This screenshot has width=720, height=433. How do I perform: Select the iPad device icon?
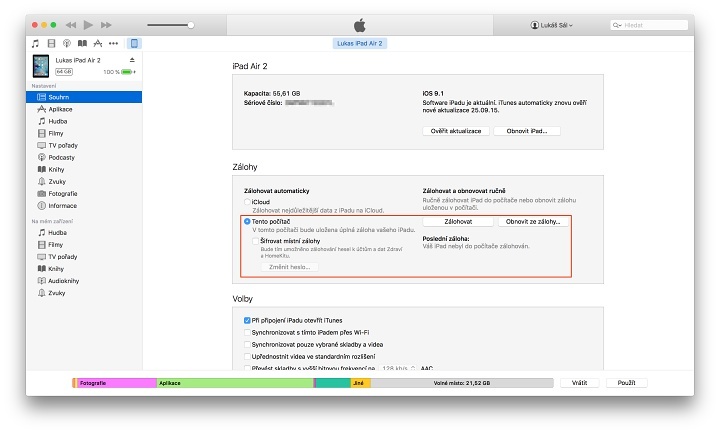click(x=134, y=44)
